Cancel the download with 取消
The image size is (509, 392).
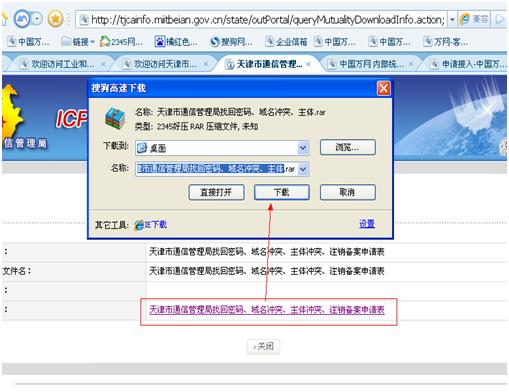(x=348, y=192)
